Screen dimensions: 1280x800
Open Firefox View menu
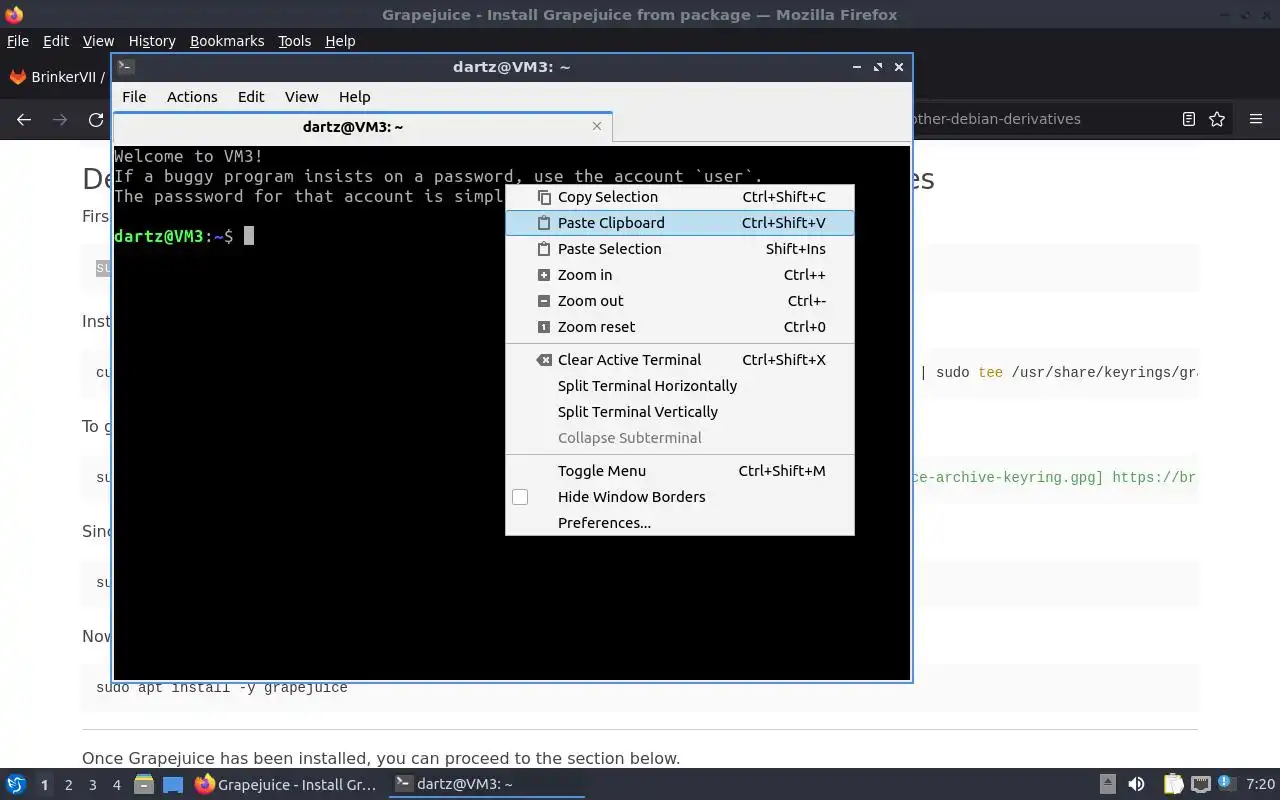(x=98, y=41)
